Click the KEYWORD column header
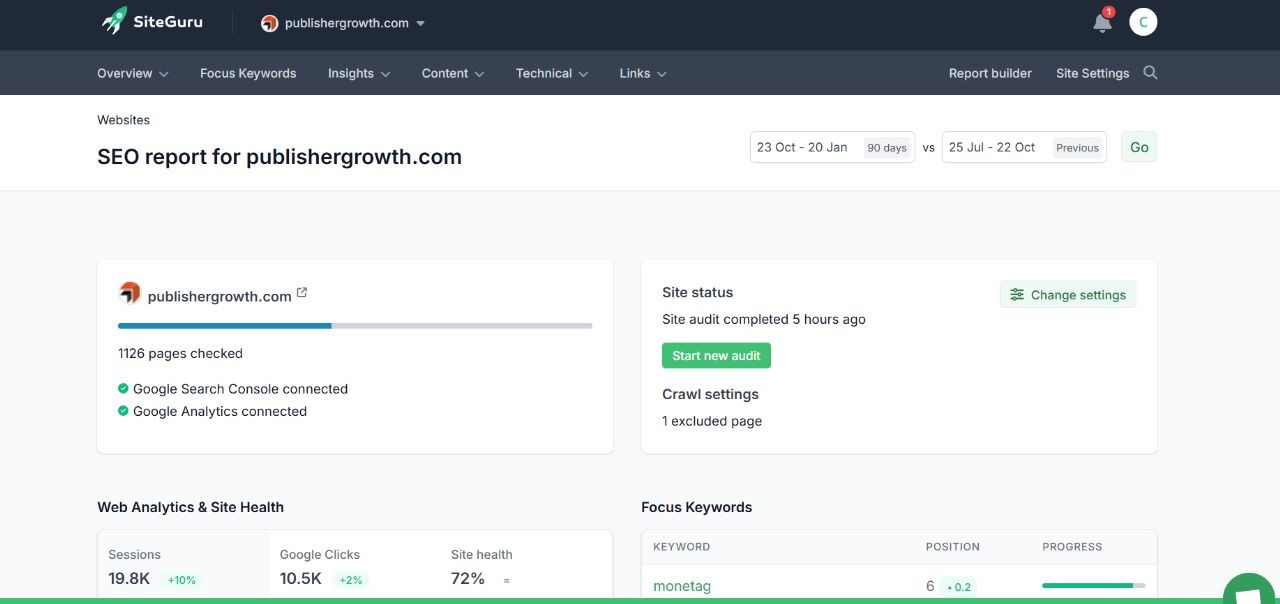 tap(681, 547)
